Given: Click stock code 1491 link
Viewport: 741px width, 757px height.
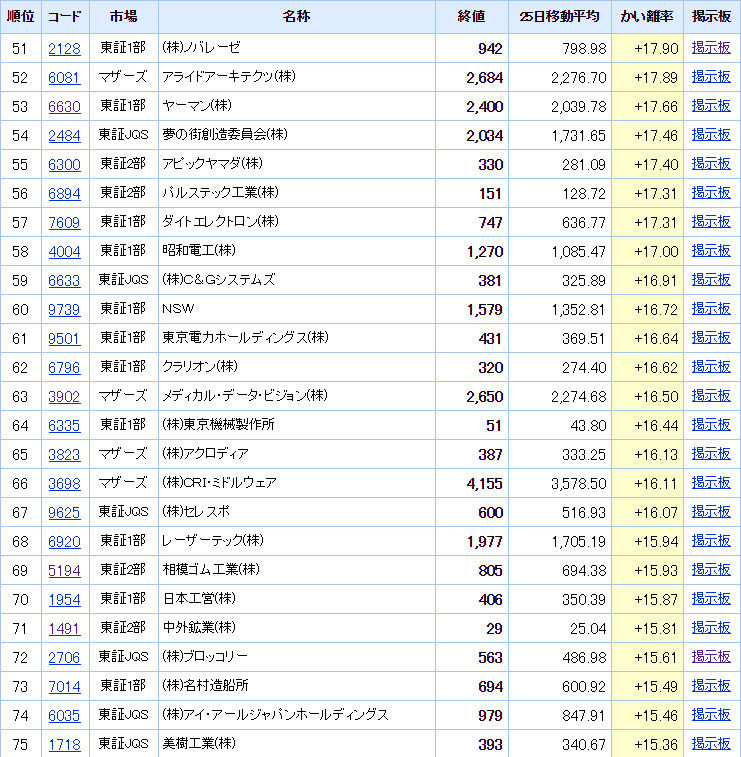Looking at the screenshot, I should 64,628.
